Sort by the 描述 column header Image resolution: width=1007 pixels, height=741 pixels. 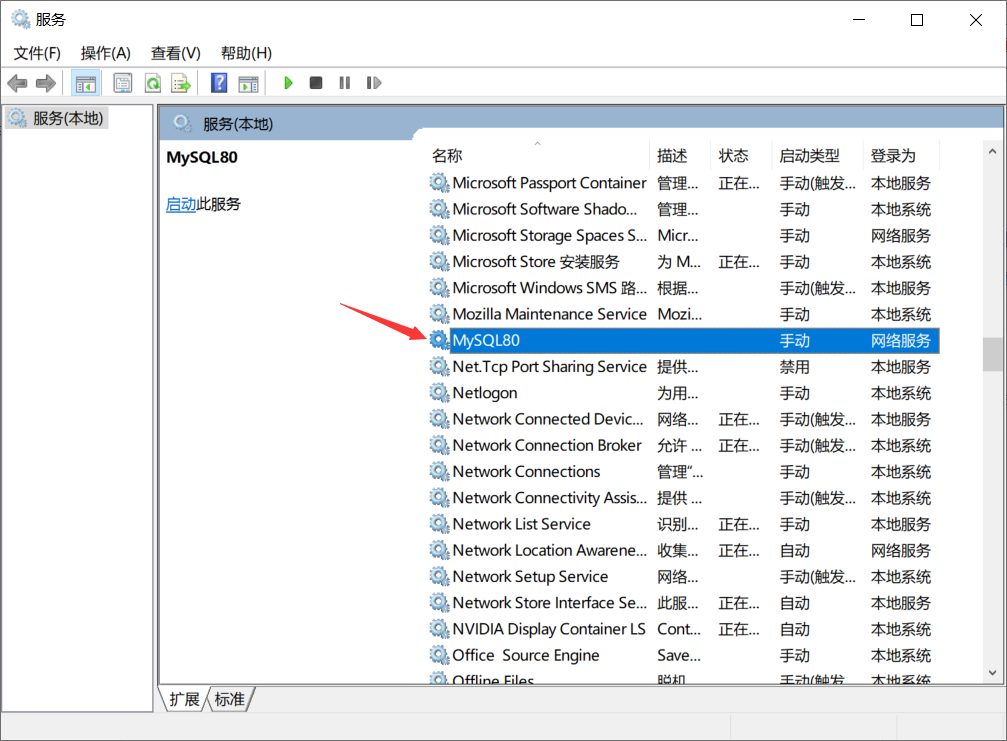(680, 155)
